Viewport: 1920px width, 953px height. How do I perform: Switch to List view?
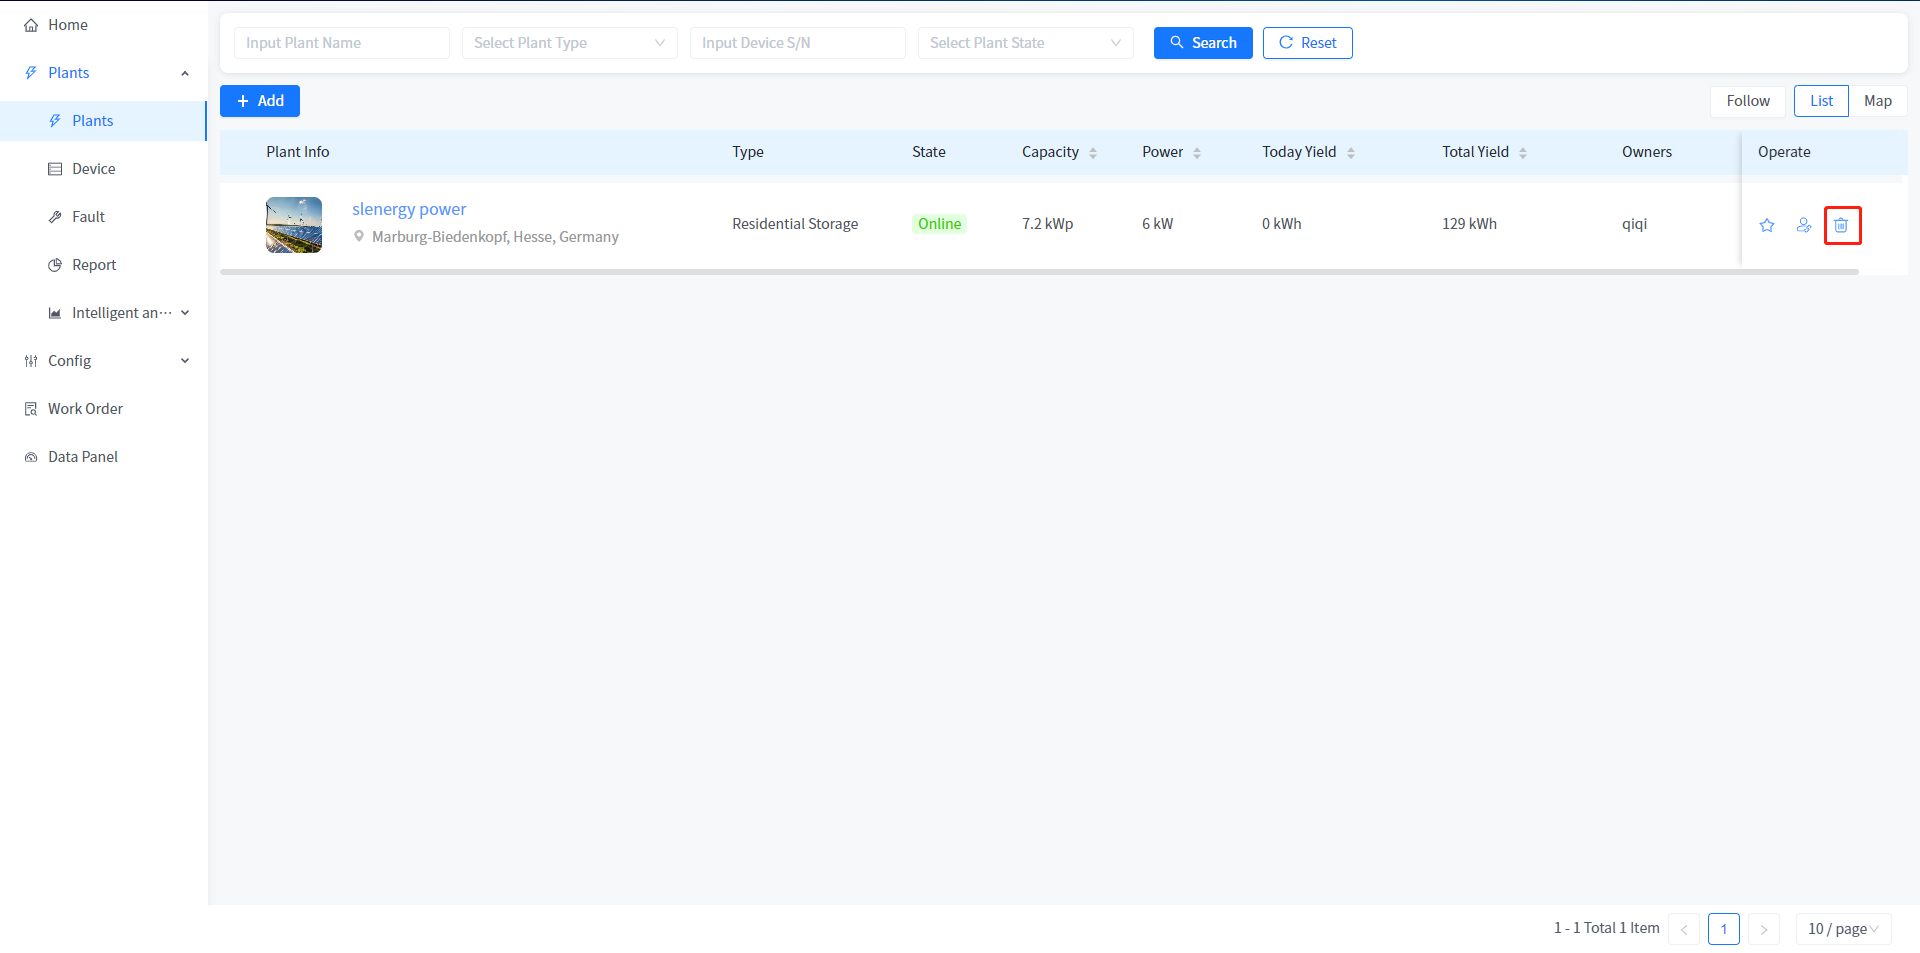tap(1821, 101)
